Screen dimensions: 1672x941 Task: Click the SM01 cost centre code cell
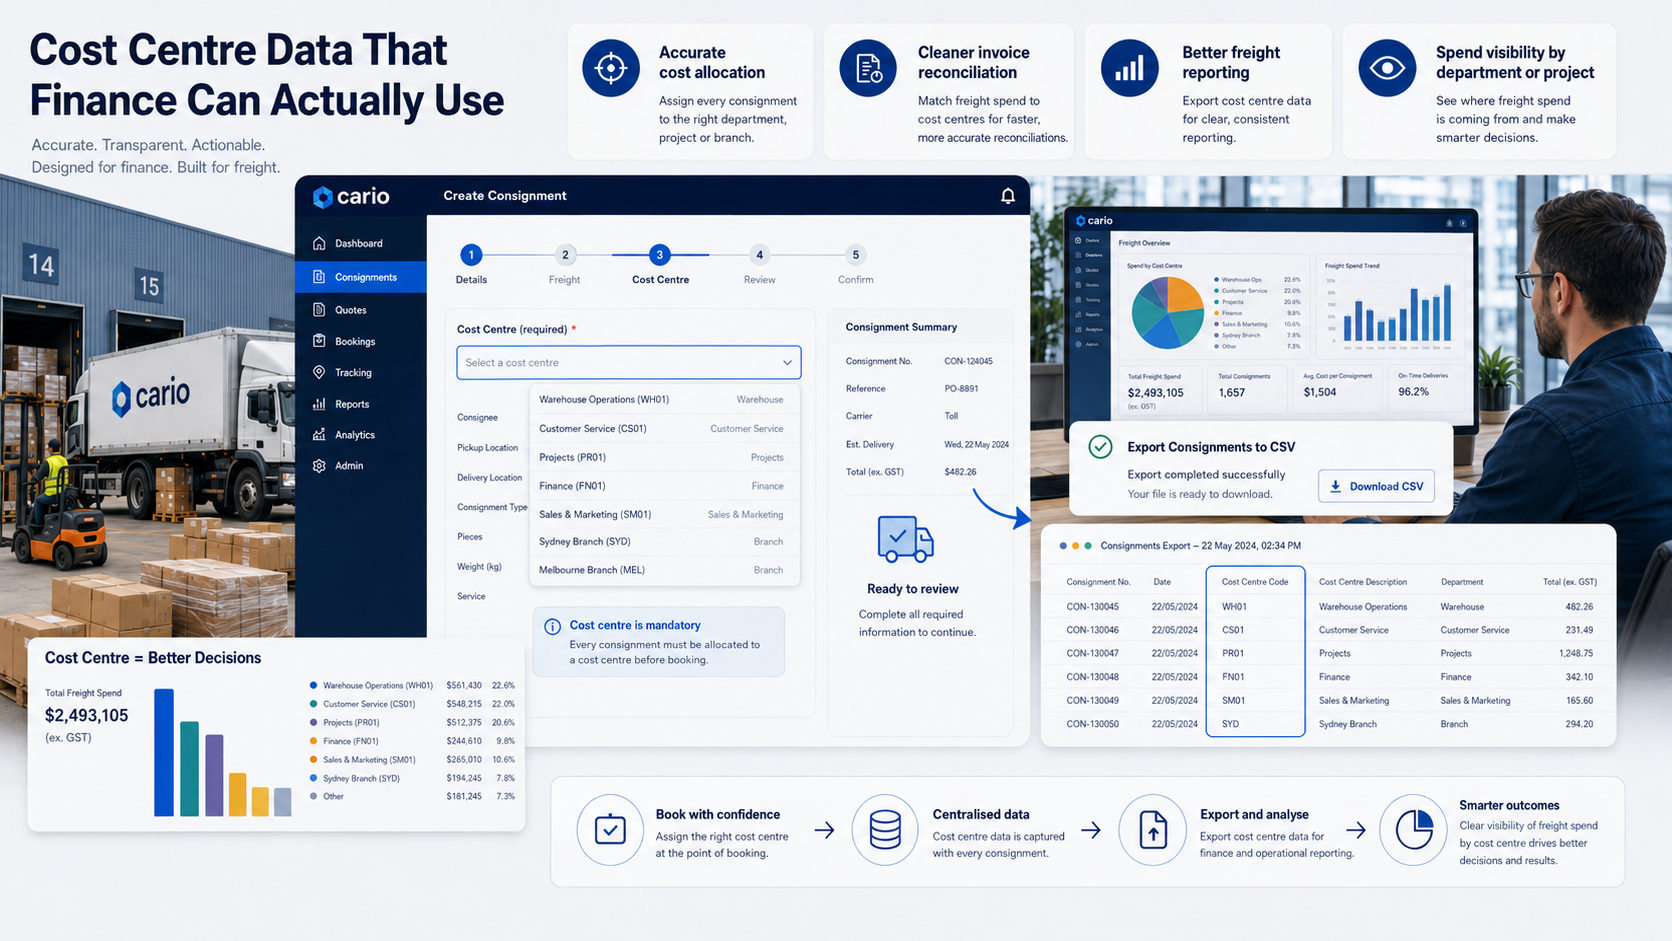click(1233, 700)
